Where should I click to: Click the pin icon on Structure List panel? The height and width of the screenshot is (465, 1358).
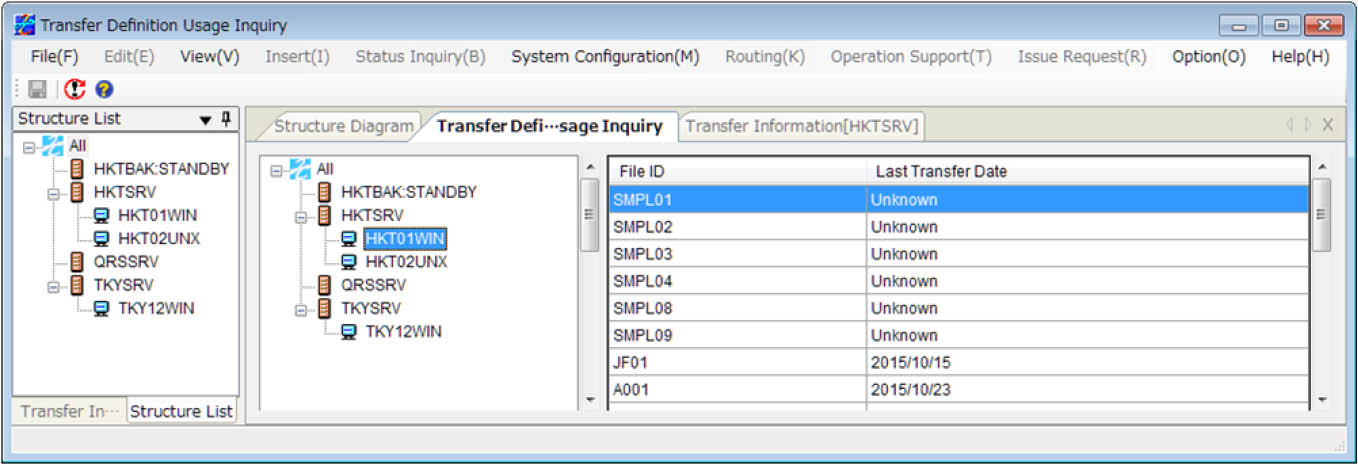226,119
